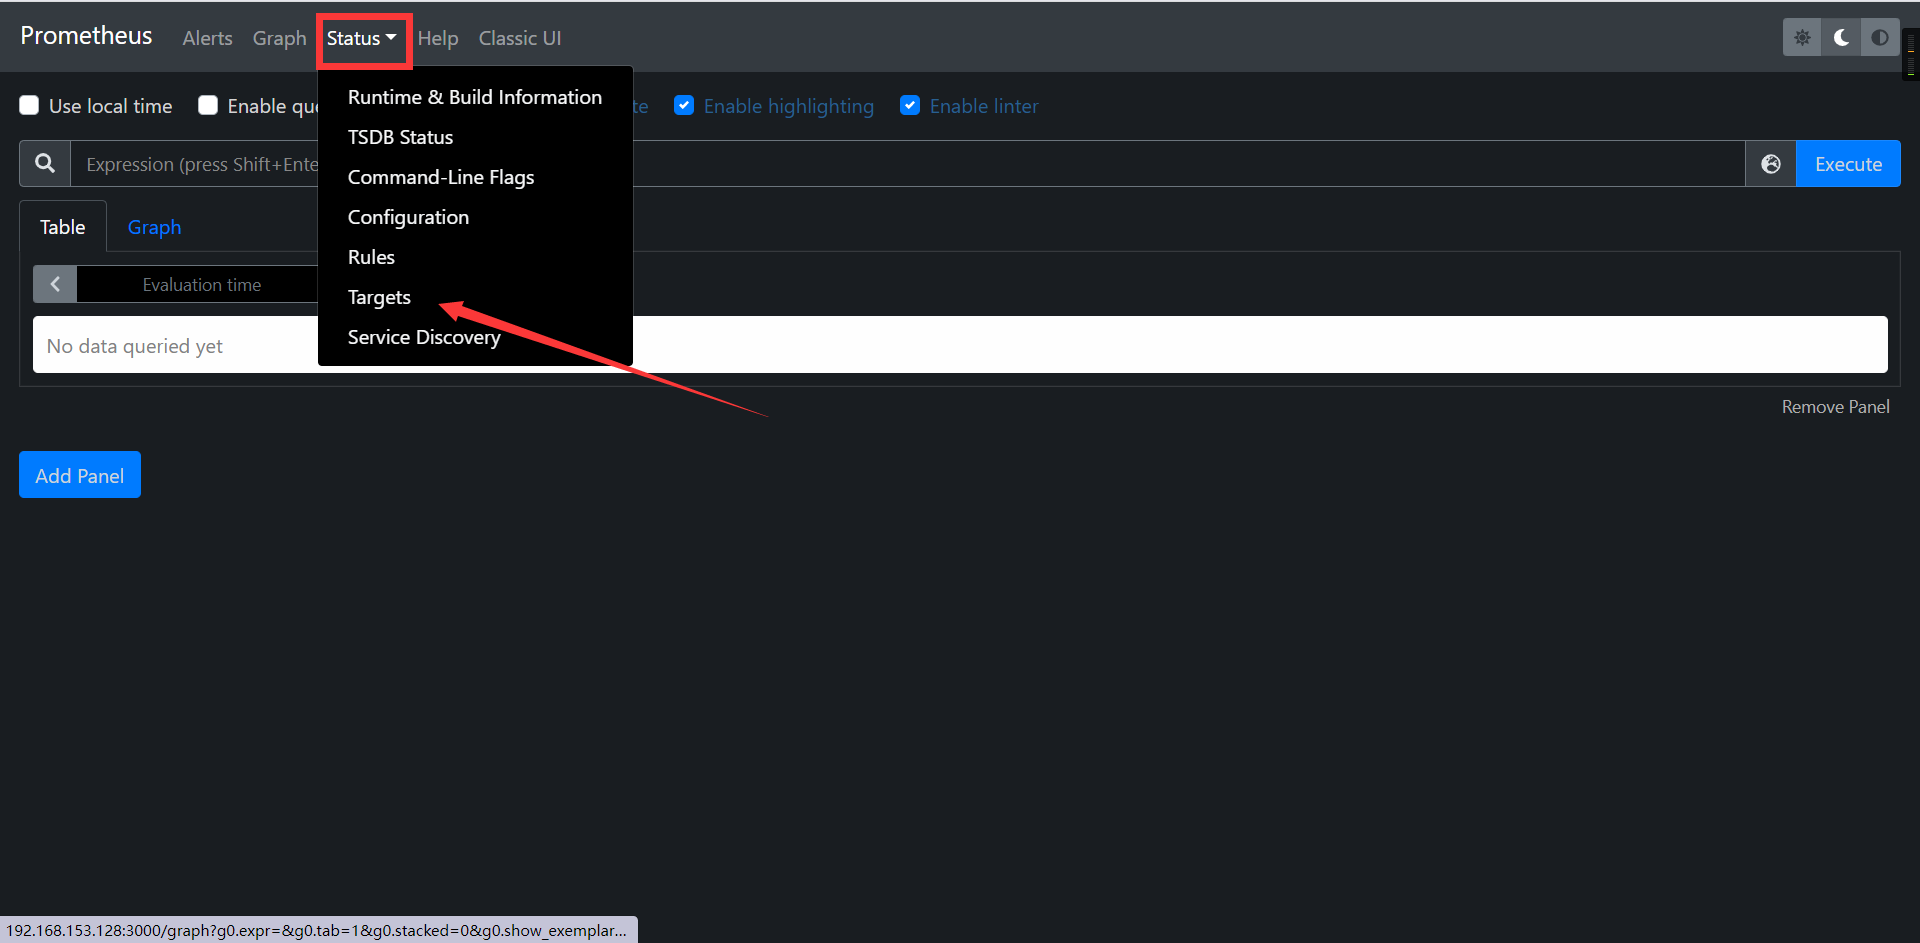Viewport: 1920px width, 943px height.
Task: Switch to the dark theme moon icon
Action: [1841, 38]
